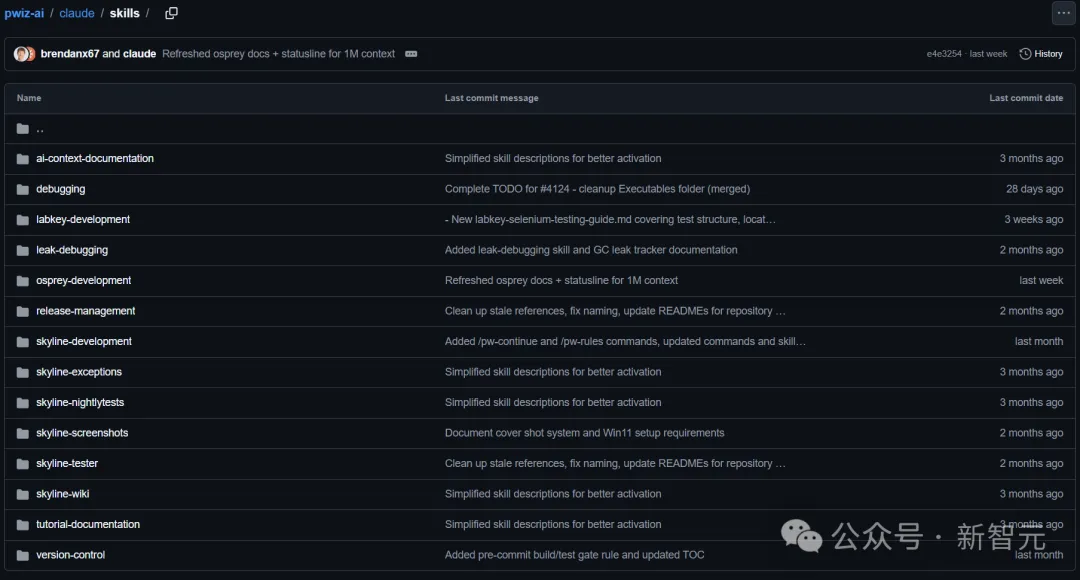Go to parent directory via .. row
The height and width of the screenshot is (580, 1080).
[x=40, y=129]
